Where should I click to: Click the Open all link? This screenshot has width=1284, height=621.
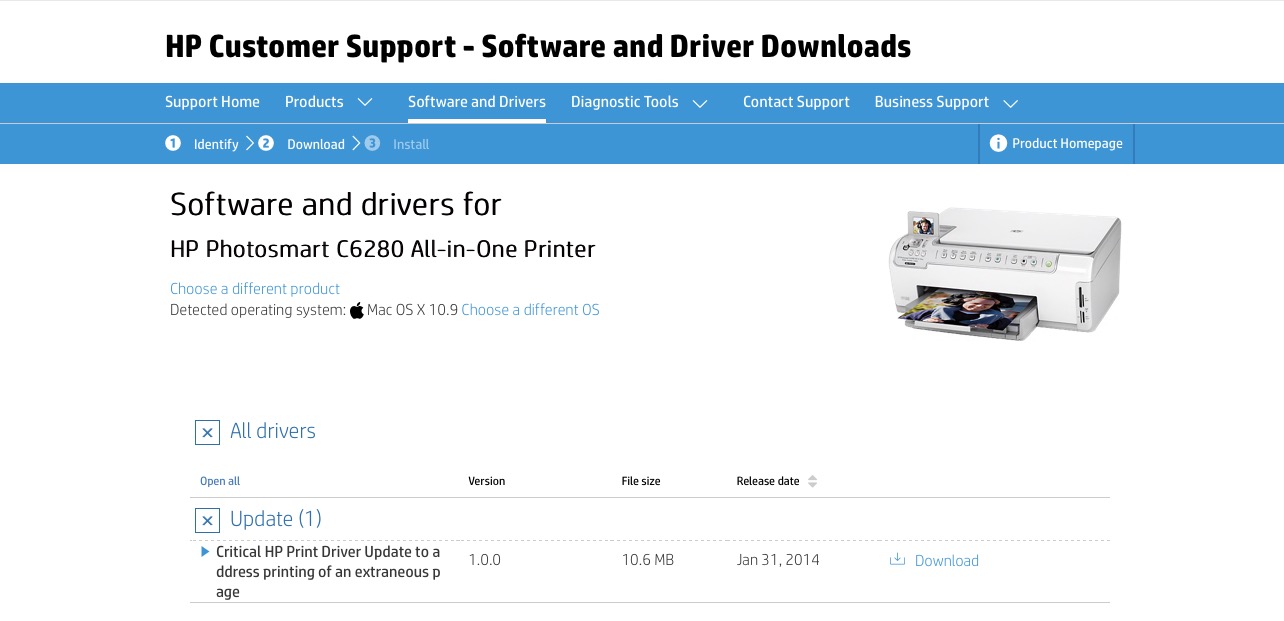point(220,481)
